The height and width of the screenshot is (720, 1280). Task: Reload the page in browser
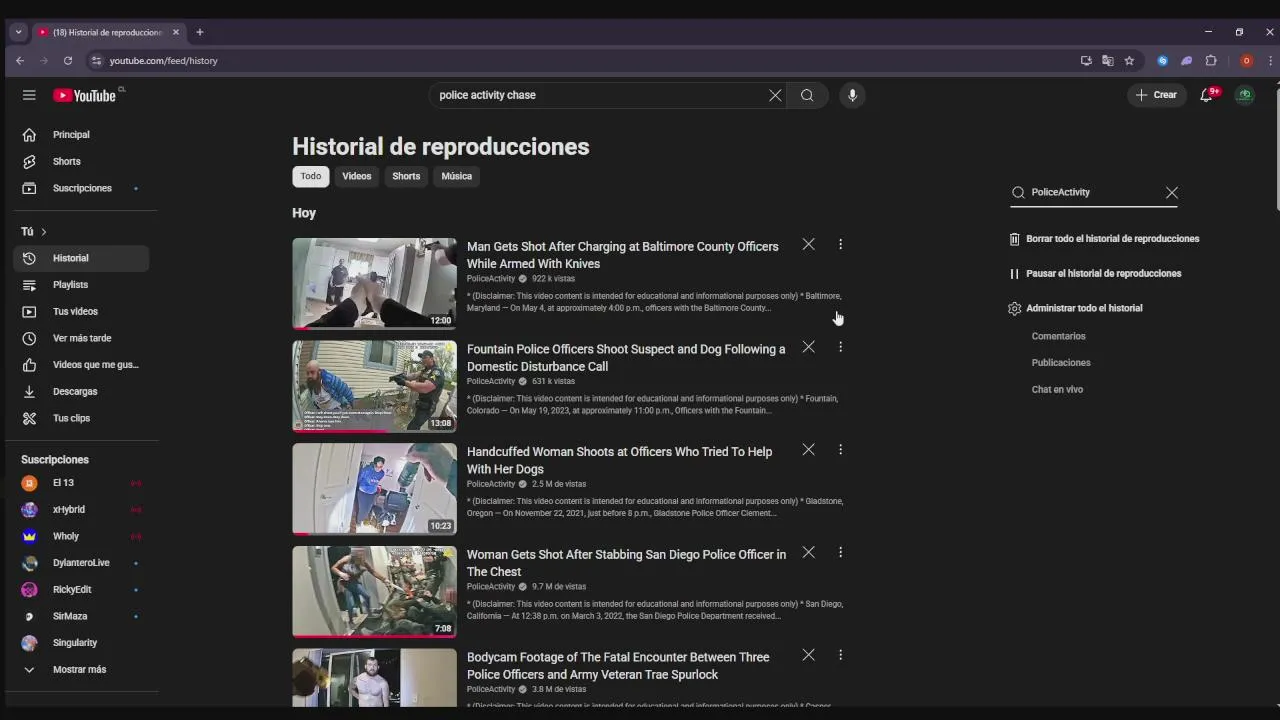[x=68, y=61]
